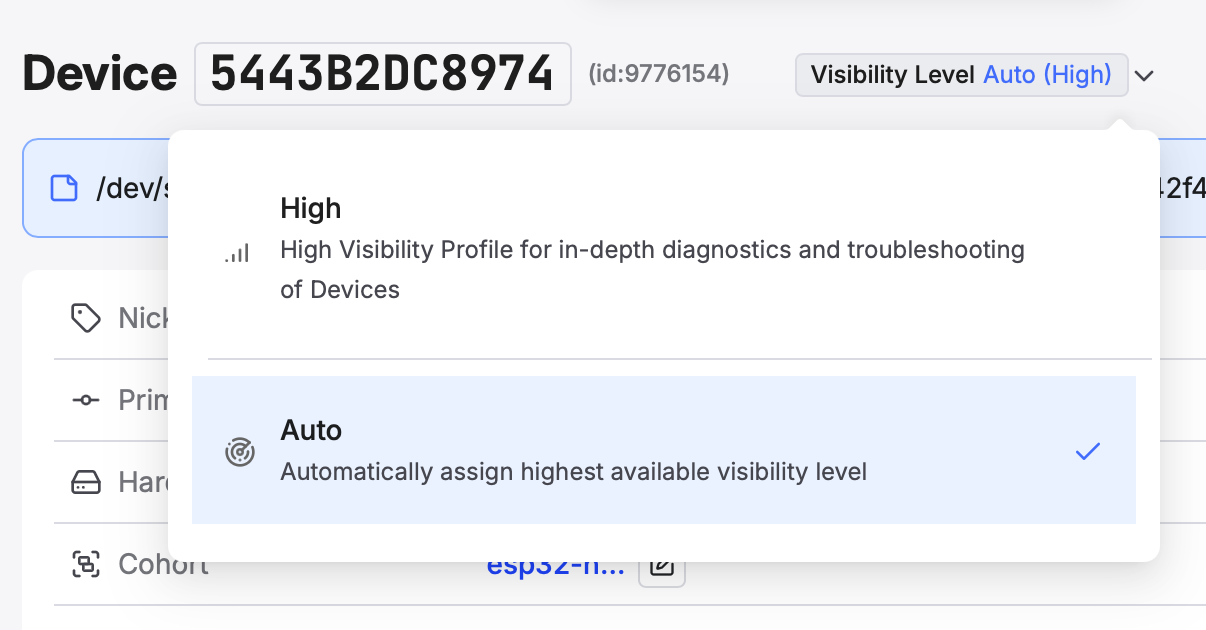Click the signal bars icon beside High
Image resolution: width=1206 pixels, height=630 pixels.
(x=237, y=253)
